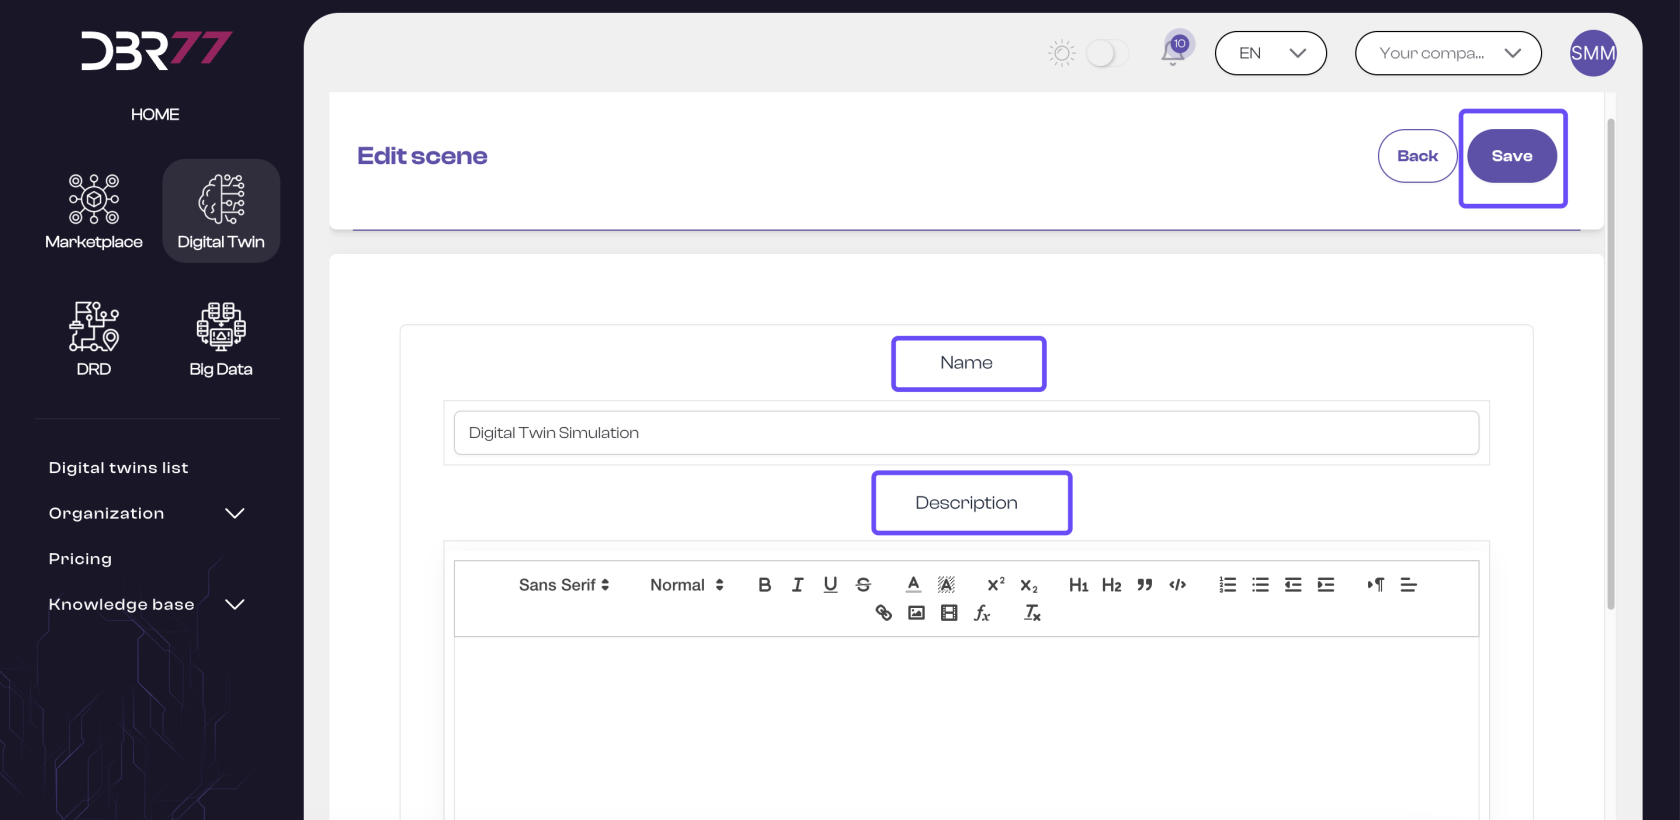Apply strikethrough in the description toolbar

863,585
